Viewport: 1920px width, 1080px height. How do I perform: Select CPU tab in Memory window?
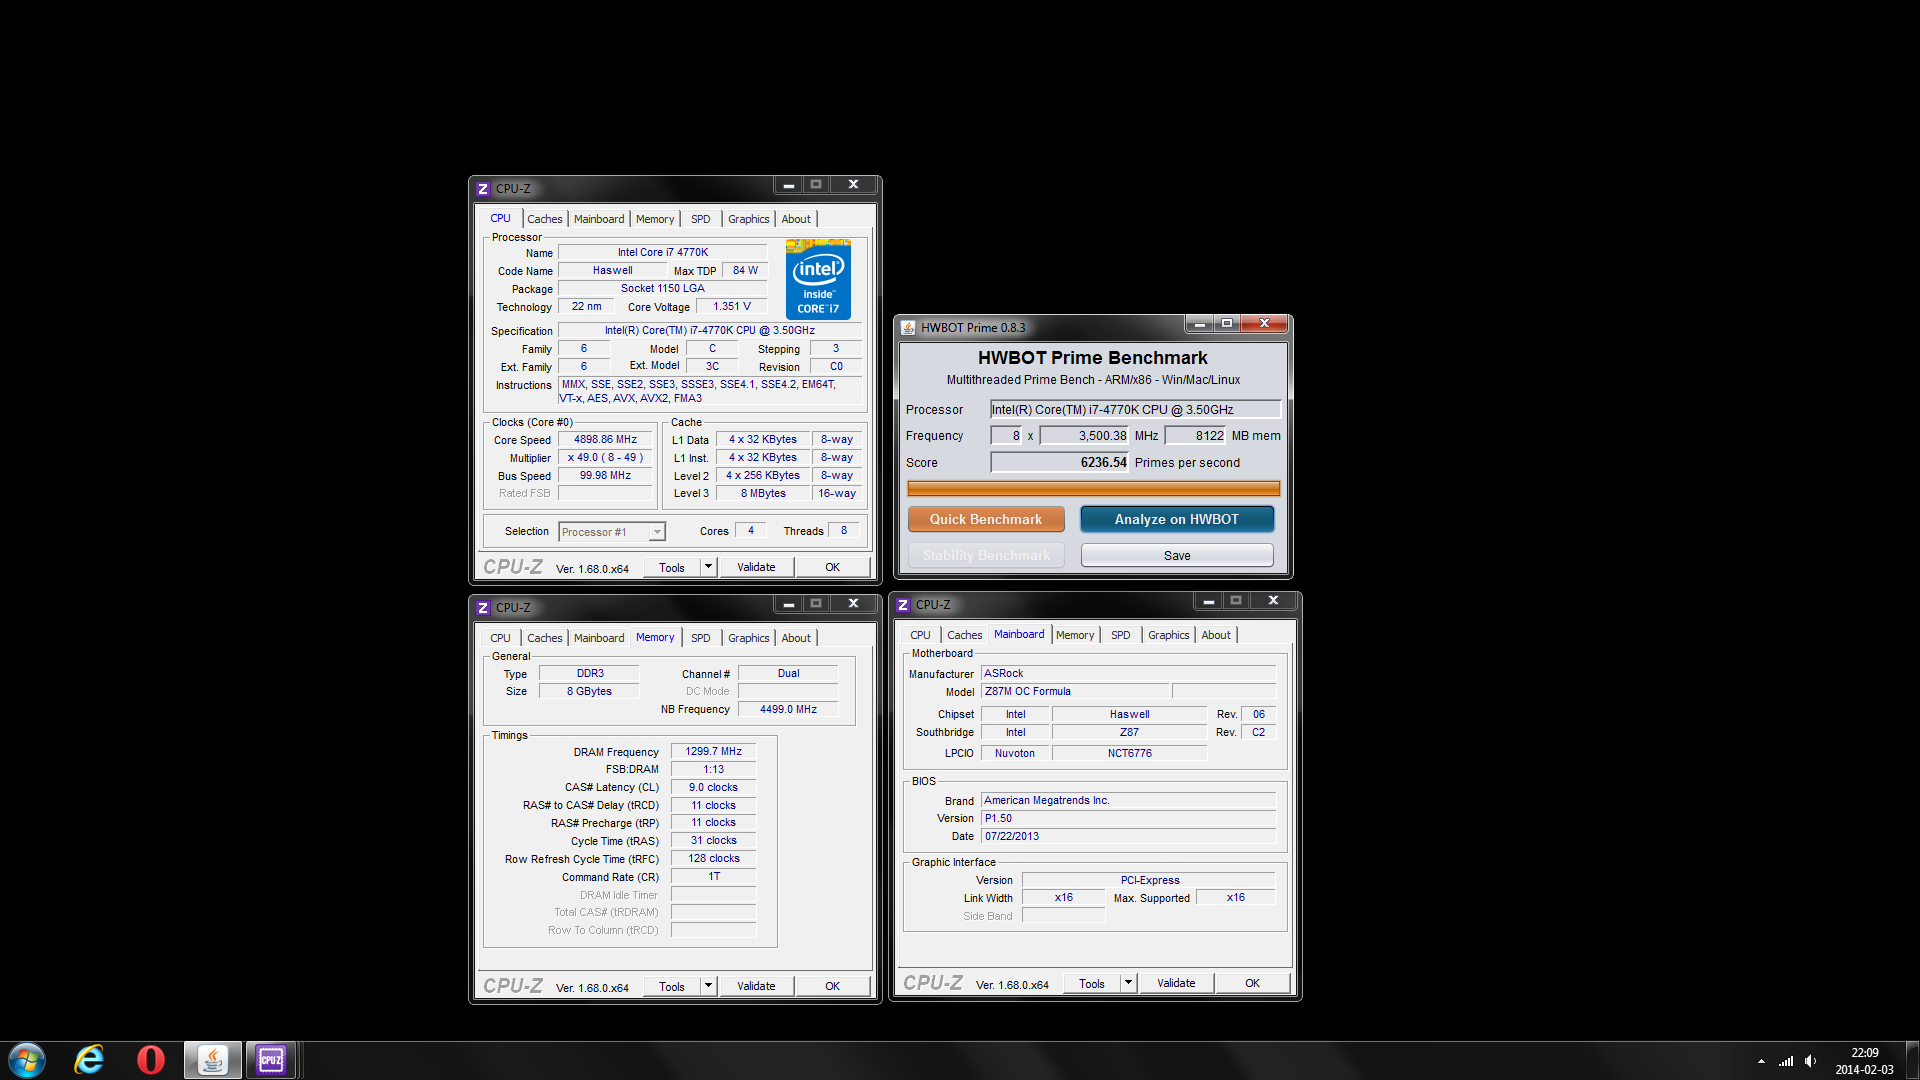tap(500, 638)
